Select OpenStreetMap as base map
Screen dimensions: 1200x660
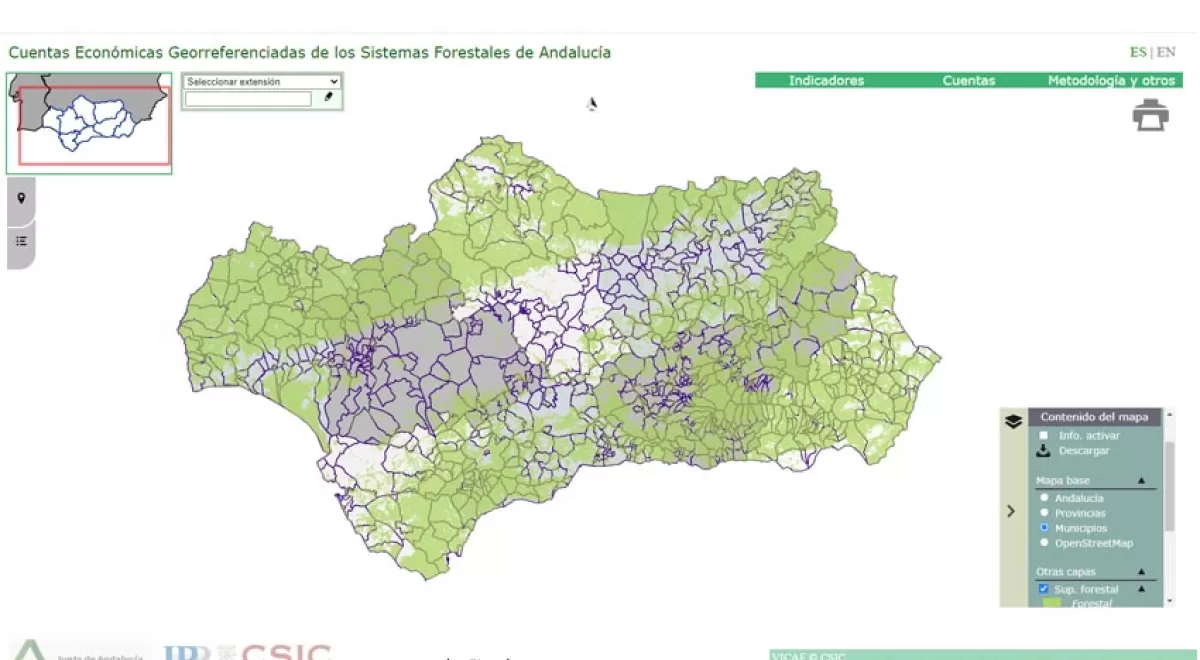pyautogui.click(x=1044, y=543)
